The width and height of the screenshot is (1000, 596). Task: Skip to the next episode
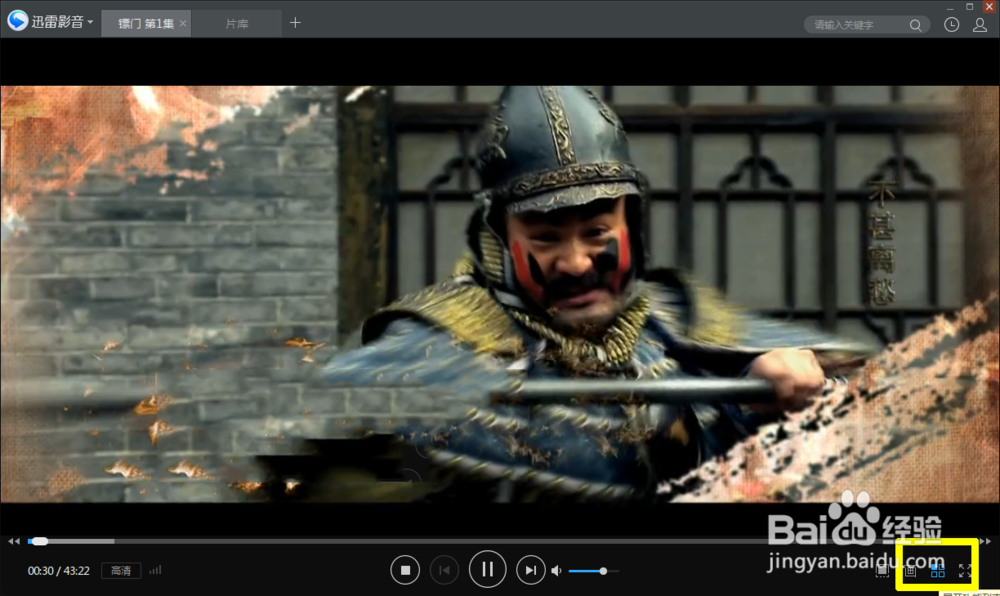pos(531,570)
